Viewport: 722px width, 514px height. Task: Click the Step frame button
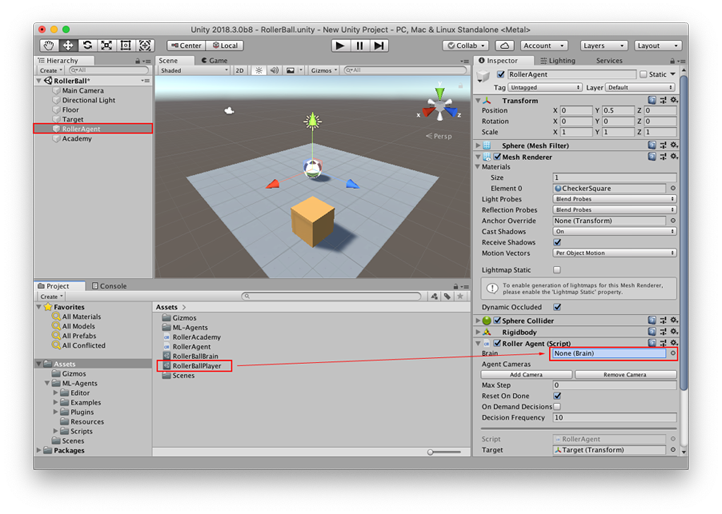pyautogui.click(x=379, y=46)
